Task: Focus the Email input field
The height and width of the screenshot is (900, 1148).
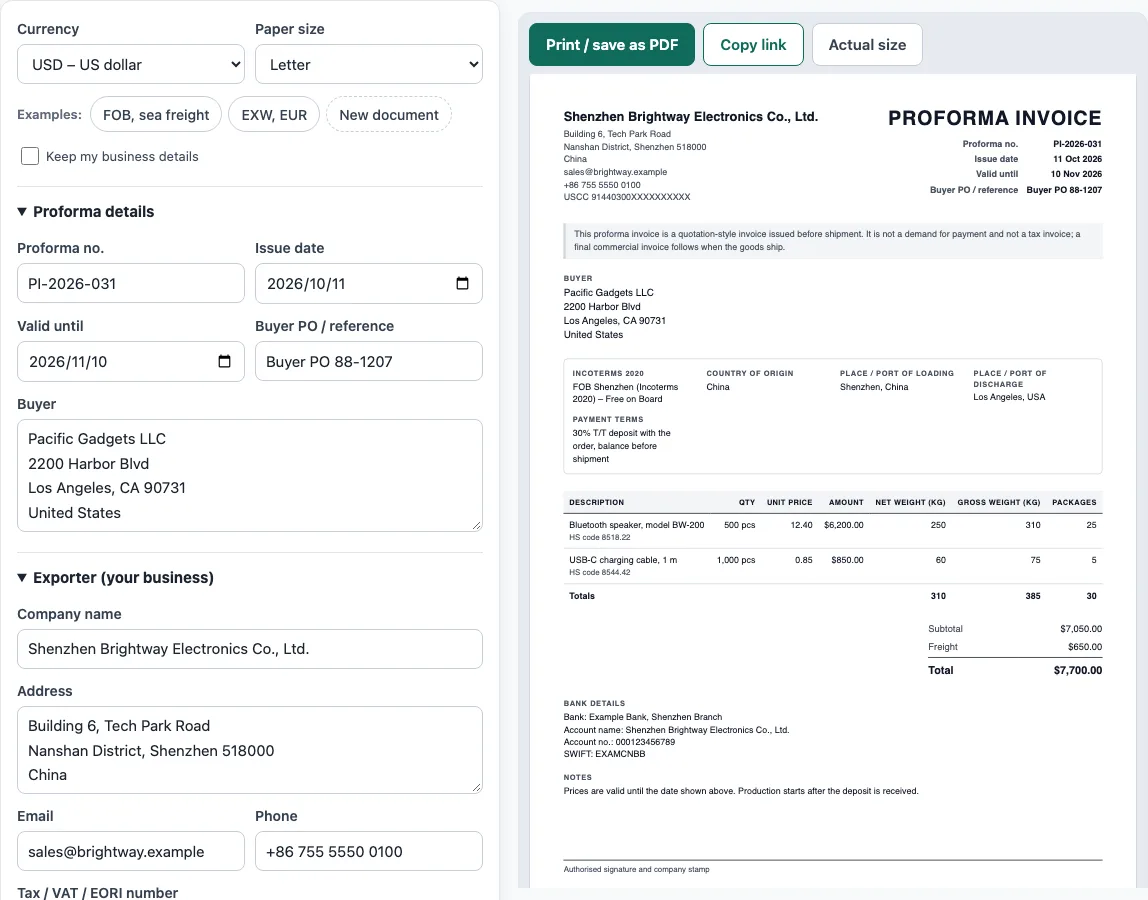Action: (x=131, y=851)
